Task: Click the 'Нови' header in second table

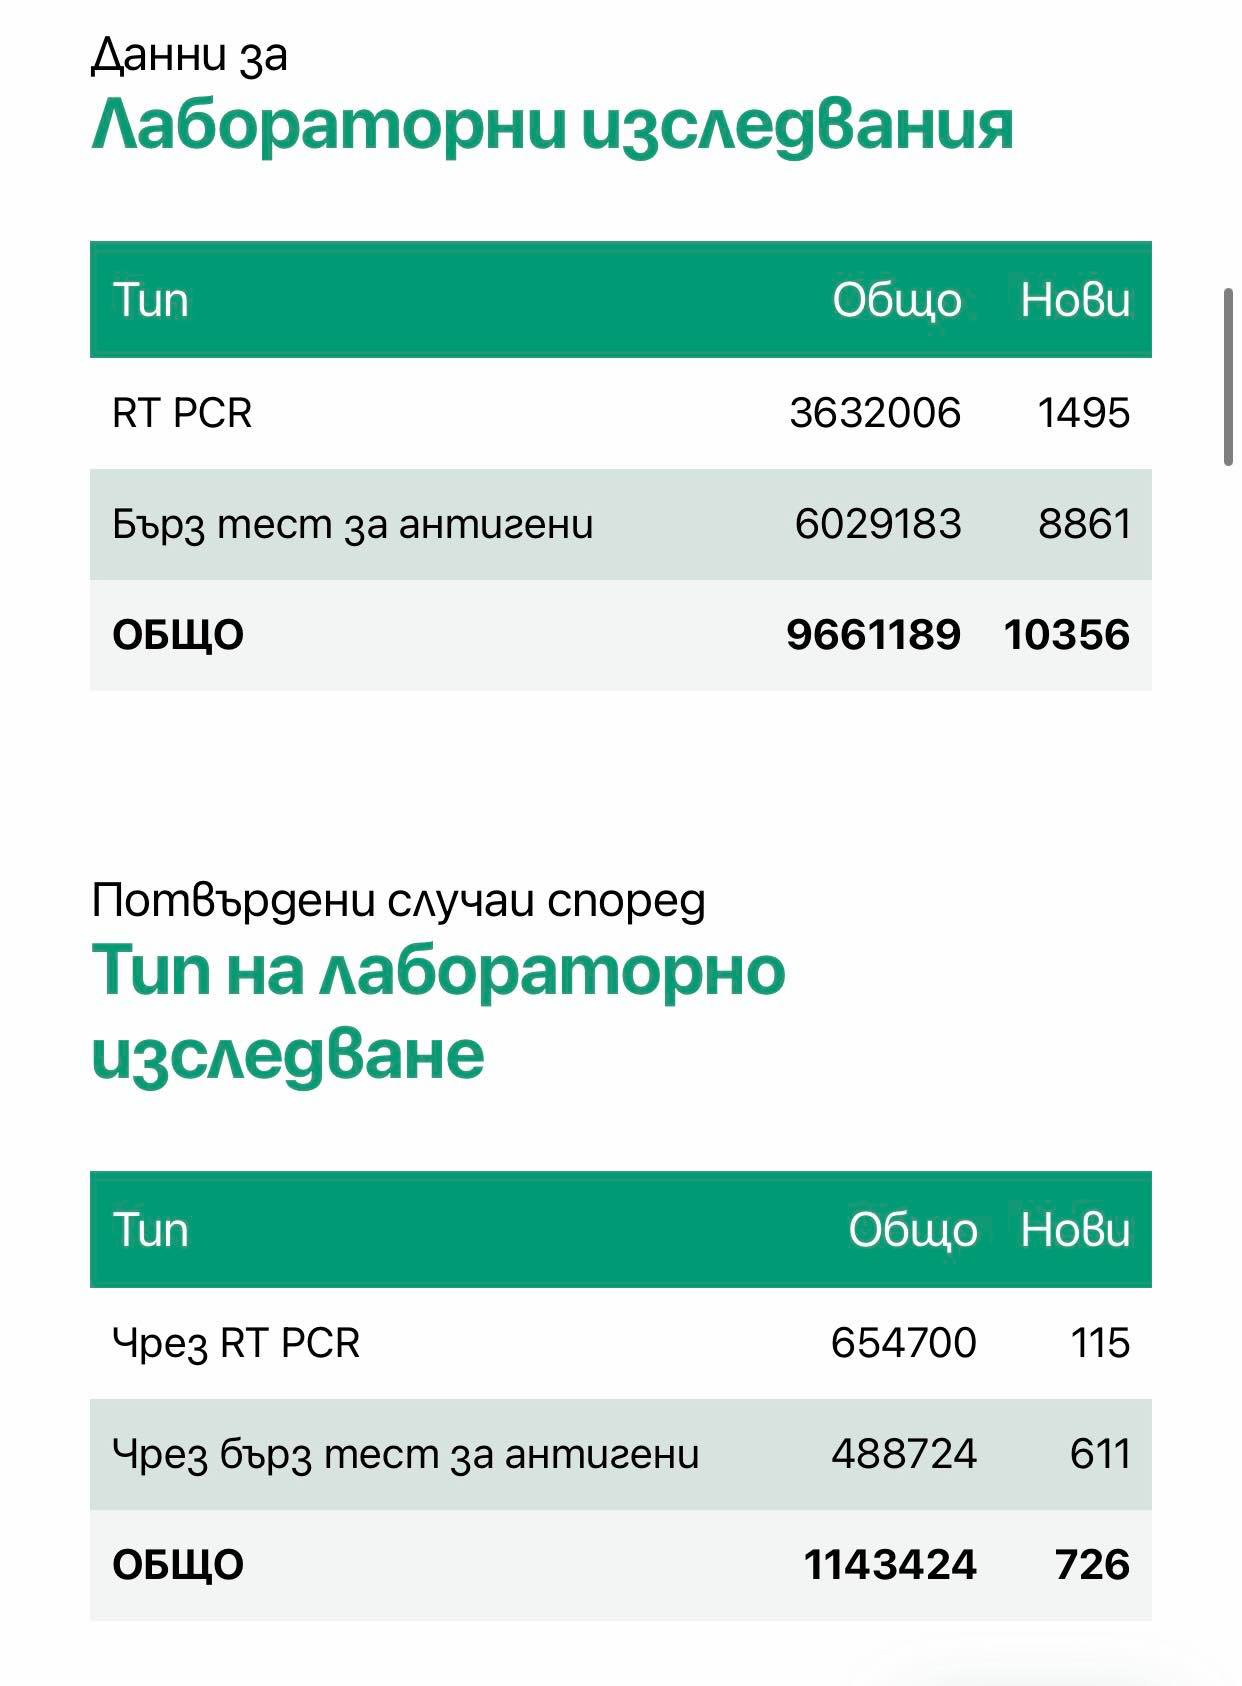Action: (1075, 1230)
